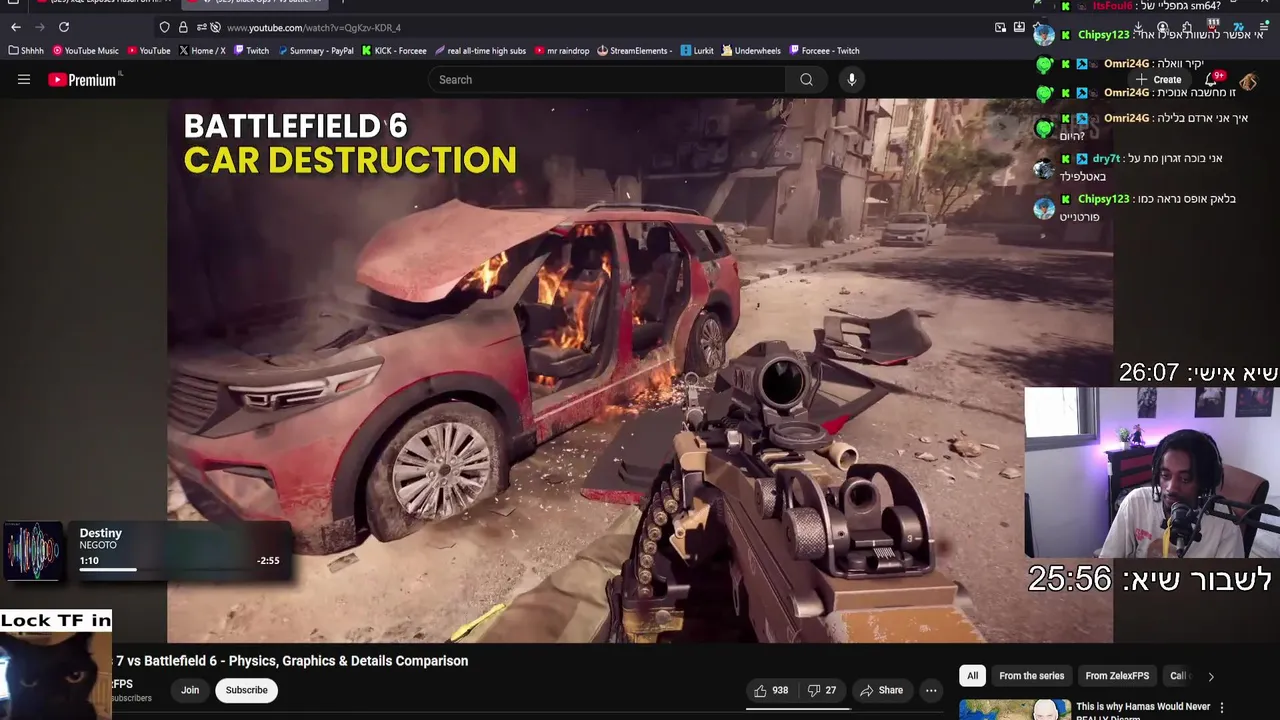Image resolution: width=1280 pixels, height=720 pixels.
Task: Go to YouTube Premium home logo
Action: click(x=85, y=80)
